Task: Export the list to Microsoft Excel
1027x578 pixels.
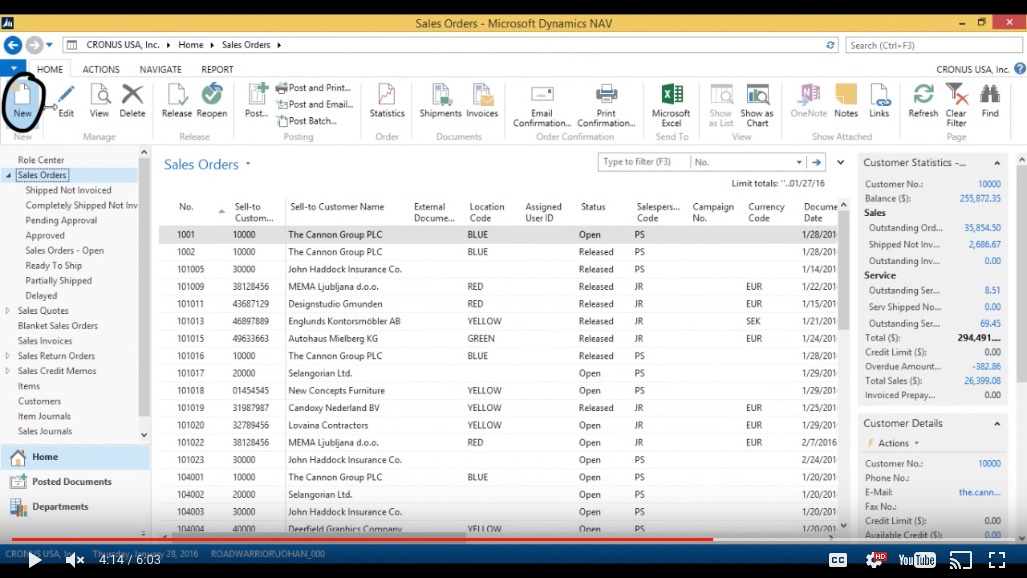Action: click(x=672, y=103)
